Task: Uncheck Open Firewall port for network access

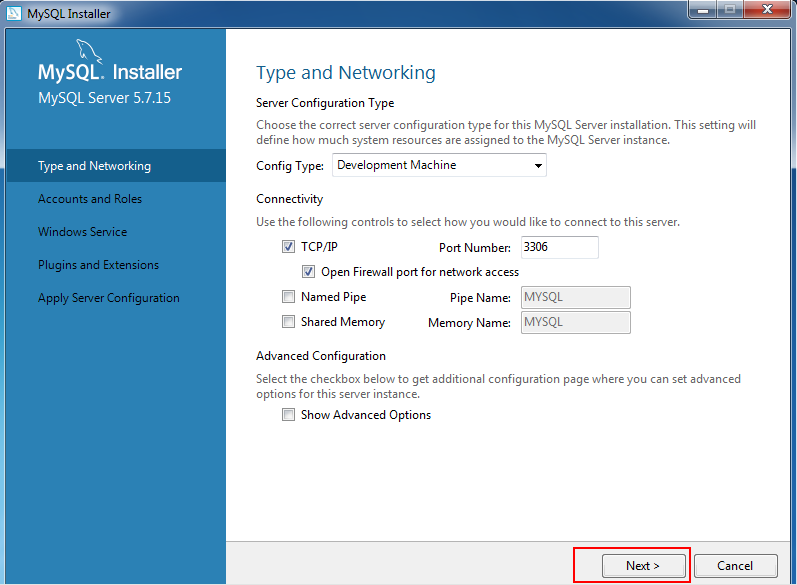Action: [x=308, y=272]
